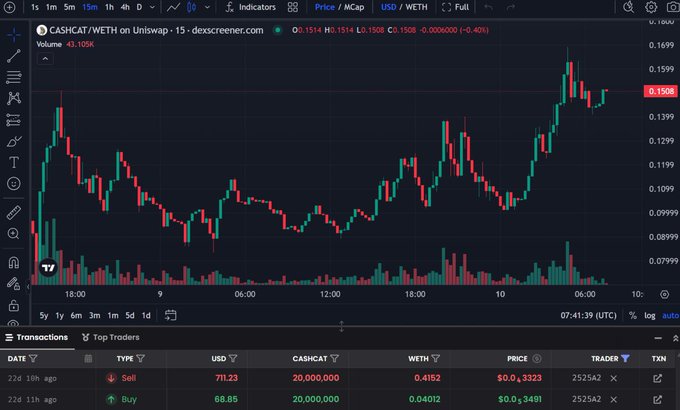Switch chart to MCap view
This screenshot has width=680, height=410.
[354, 7]
